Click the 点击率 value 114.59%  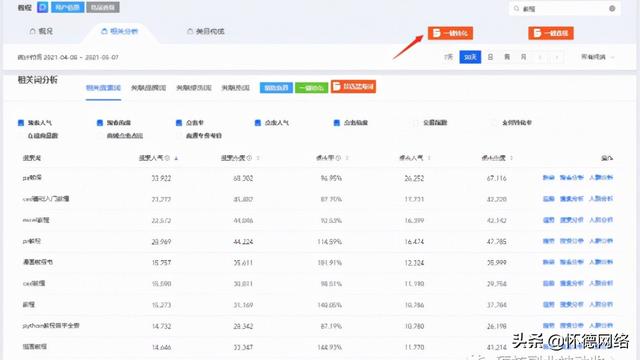(x=329, y=242)
